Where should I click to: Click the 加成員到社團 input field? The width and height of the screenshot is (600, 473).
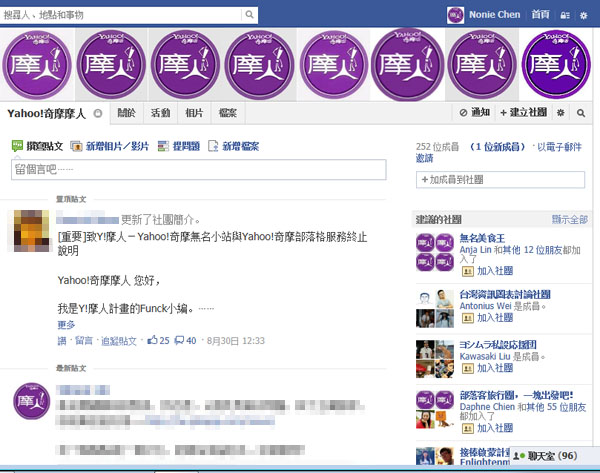coord(500,179)
